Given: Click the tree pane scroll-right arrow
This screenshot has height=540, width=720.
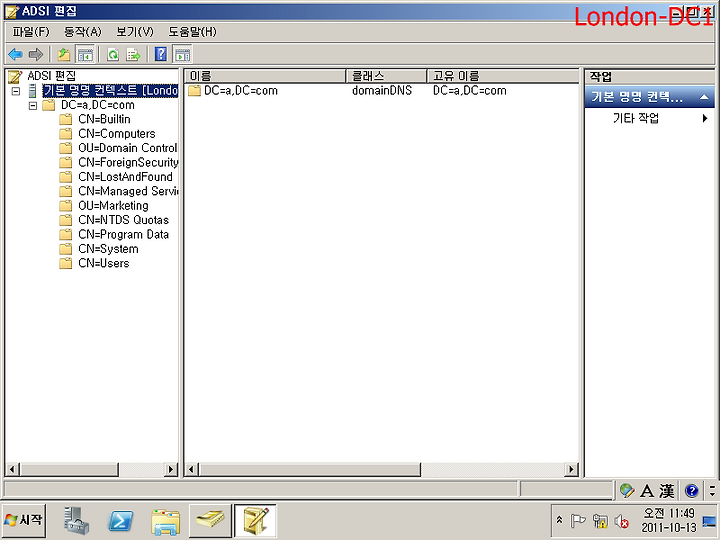Looking at the screenshot, I should point(171,469).
